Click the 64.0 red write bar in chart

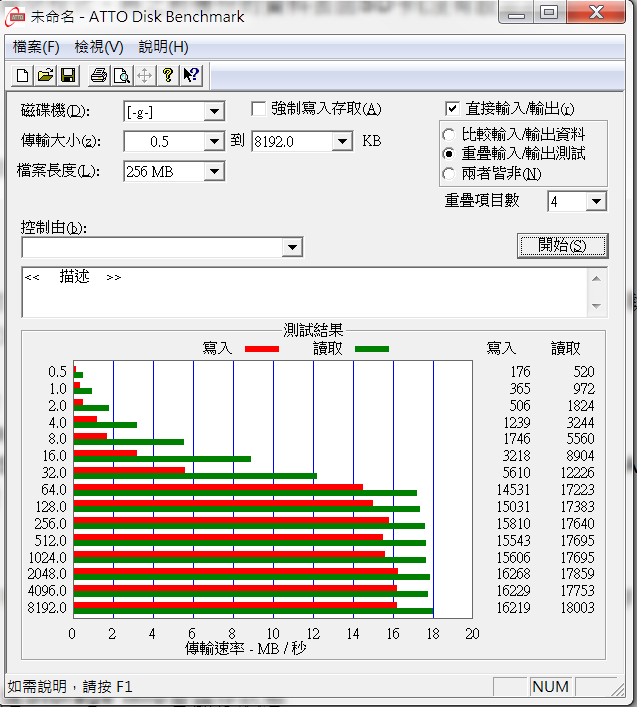pos(218,487)
